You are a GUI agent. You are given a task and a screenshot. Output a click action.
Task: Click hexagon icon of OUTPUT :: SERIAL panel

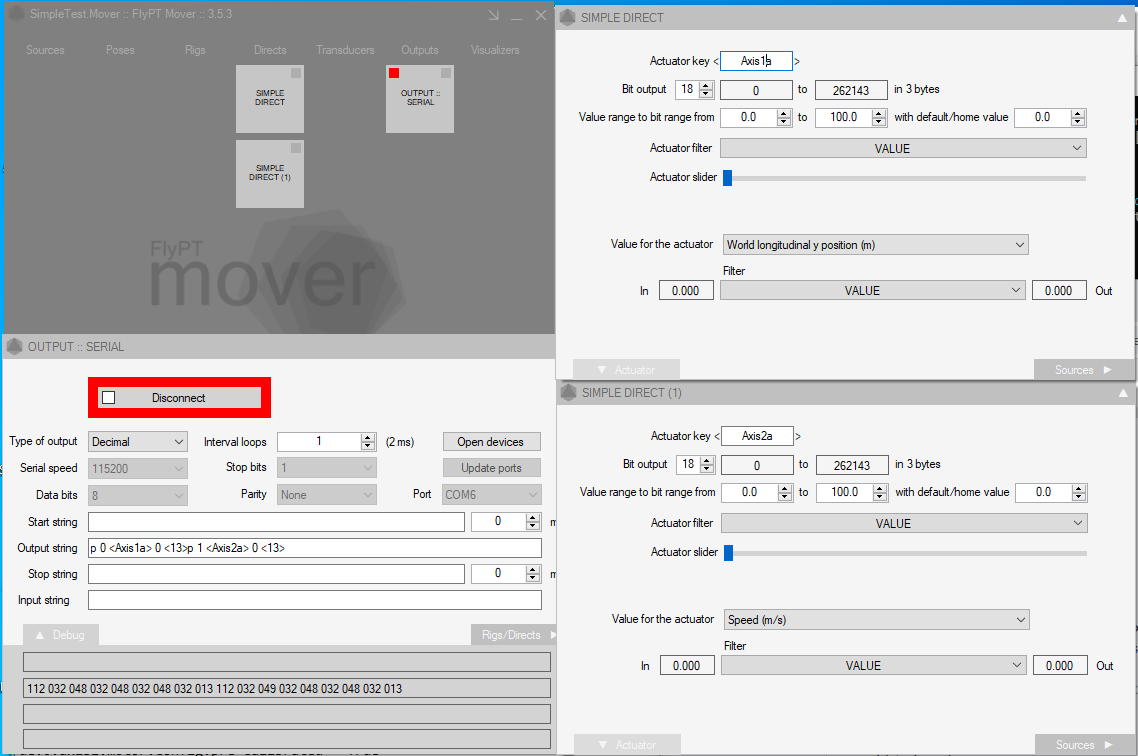coord(14,347)
